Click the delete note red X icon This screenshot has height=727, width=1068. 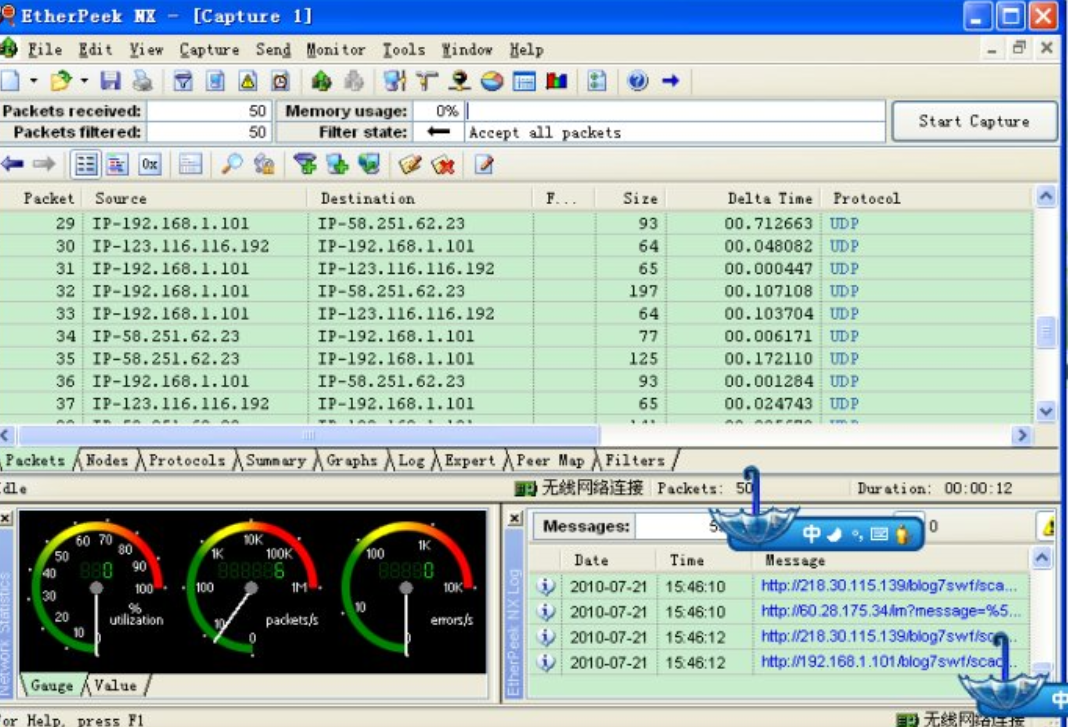(x=443, y=164)
